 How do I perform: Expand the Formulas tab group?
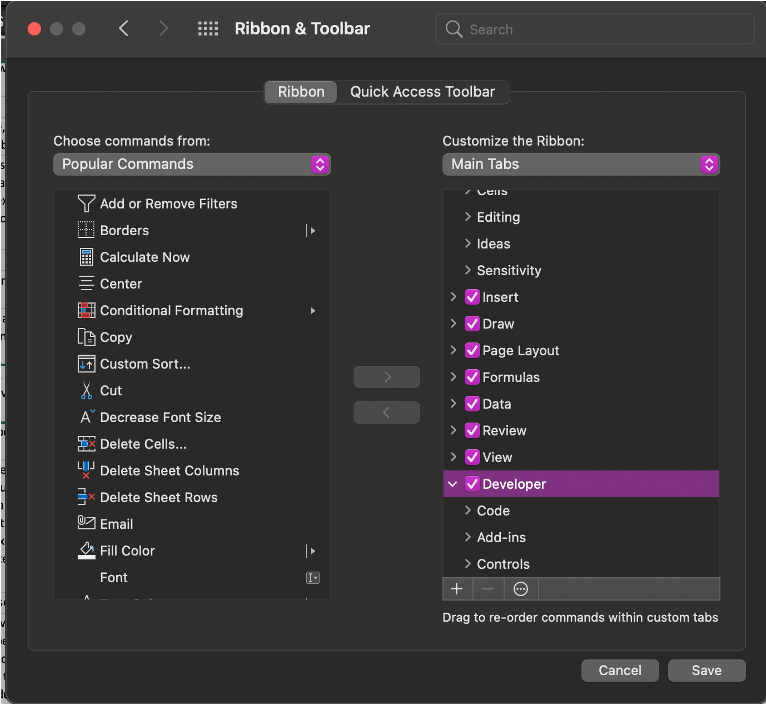point(453,377)
